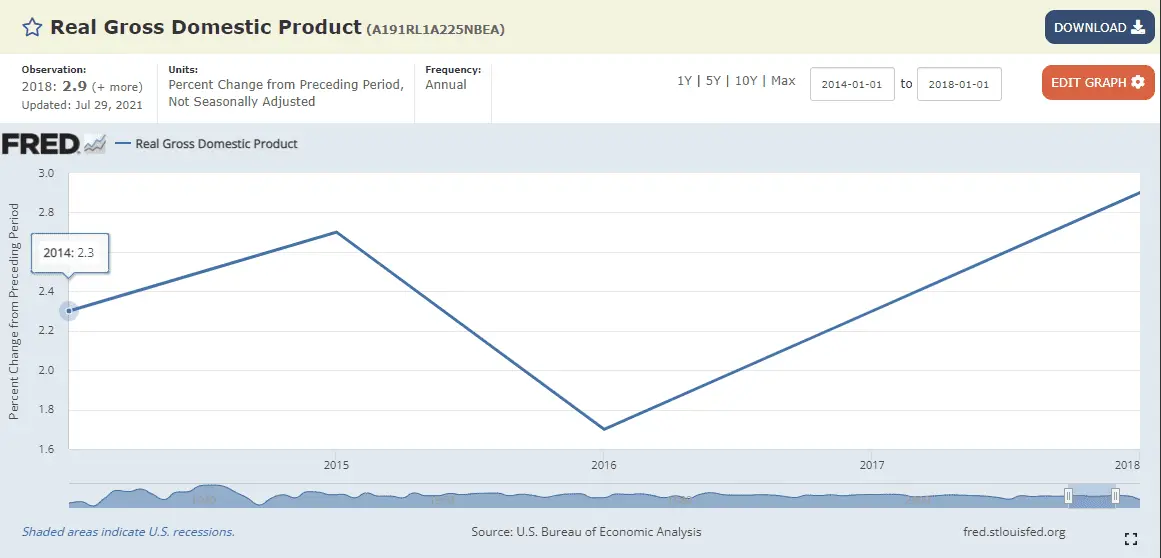The width and height of the screenshot is (1161, 558).
Task: Show the Max date range
Action: tap(783, 81)
